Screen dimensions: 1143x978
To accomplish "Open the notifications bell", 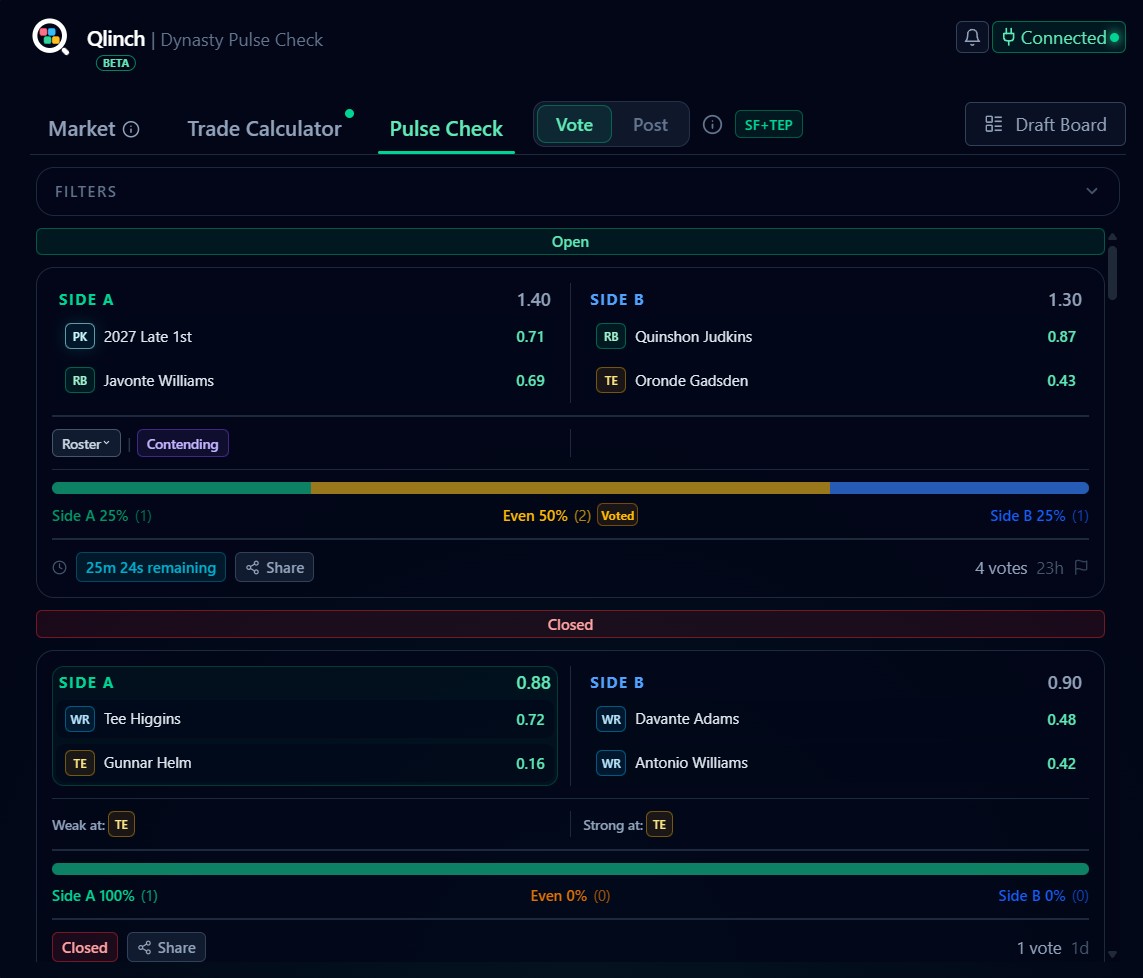I will (972, 37).
